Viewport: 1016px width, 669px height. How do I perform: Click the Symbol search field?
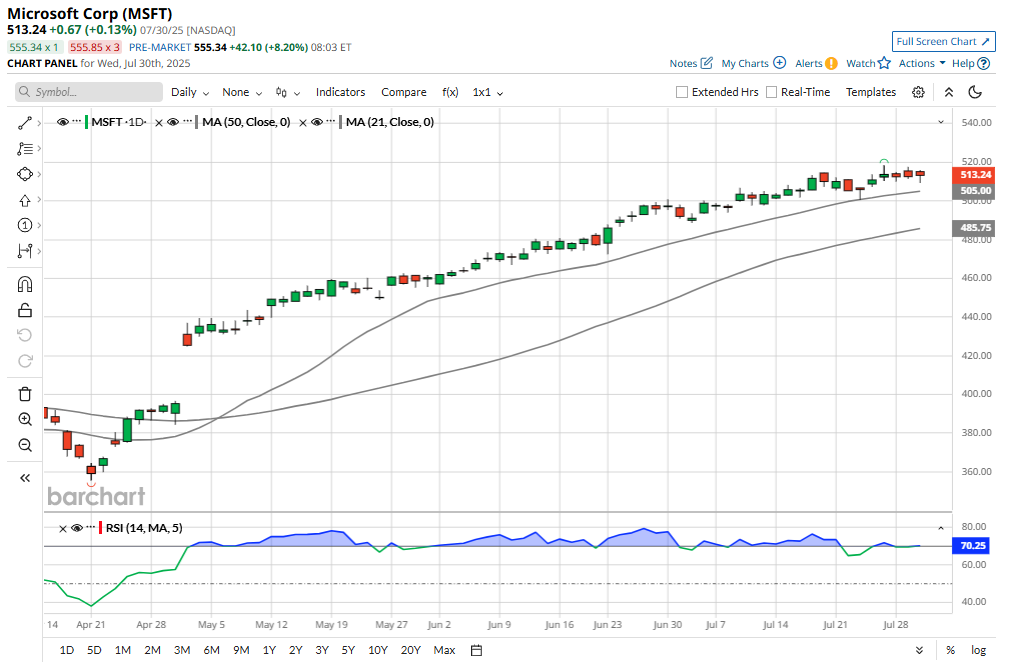click(x=89, y=92)
